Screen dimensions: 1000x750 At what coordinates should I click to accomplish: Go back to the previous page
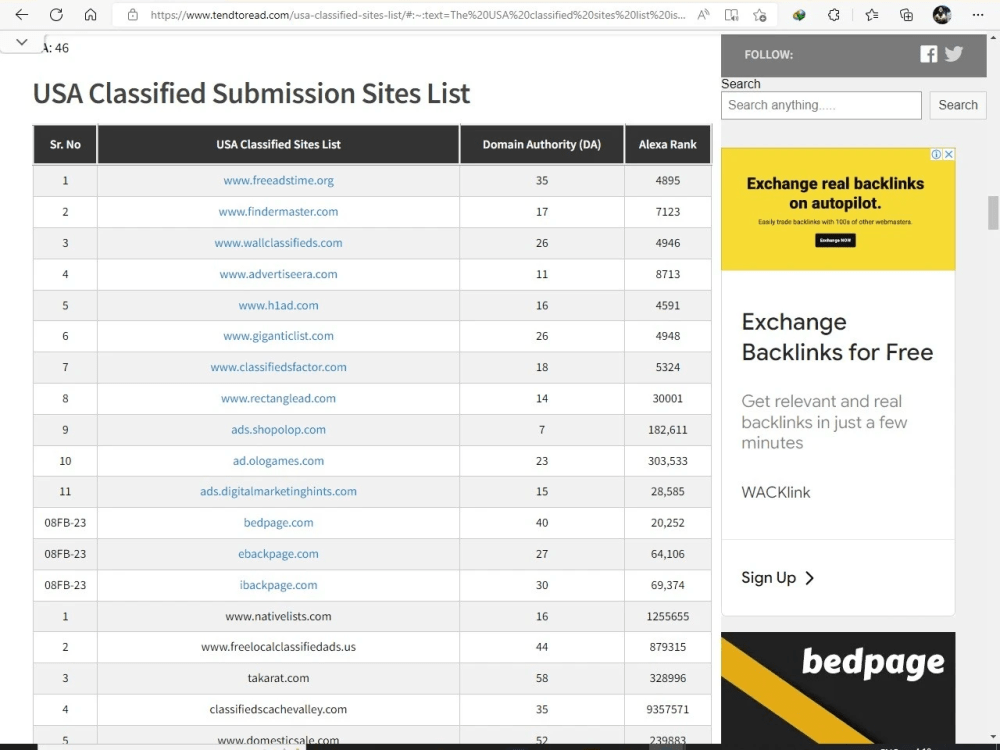coord(22,15)
